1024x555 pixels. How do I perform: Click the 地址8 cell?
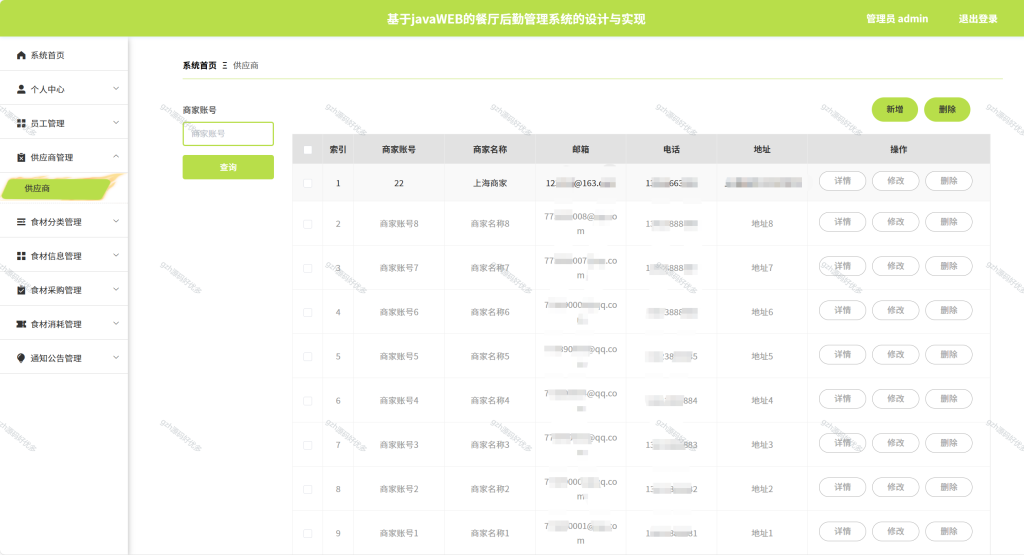point(762,224)
